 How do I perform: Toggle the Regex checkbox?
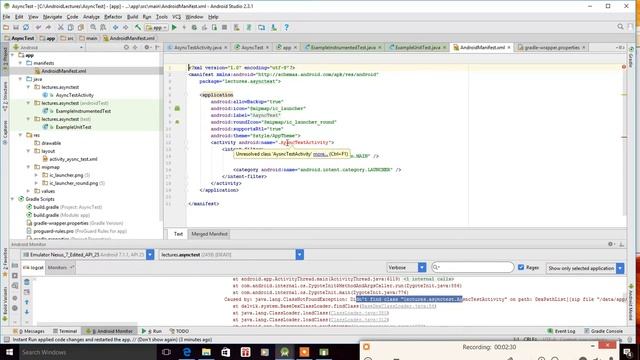click(521, 267)
